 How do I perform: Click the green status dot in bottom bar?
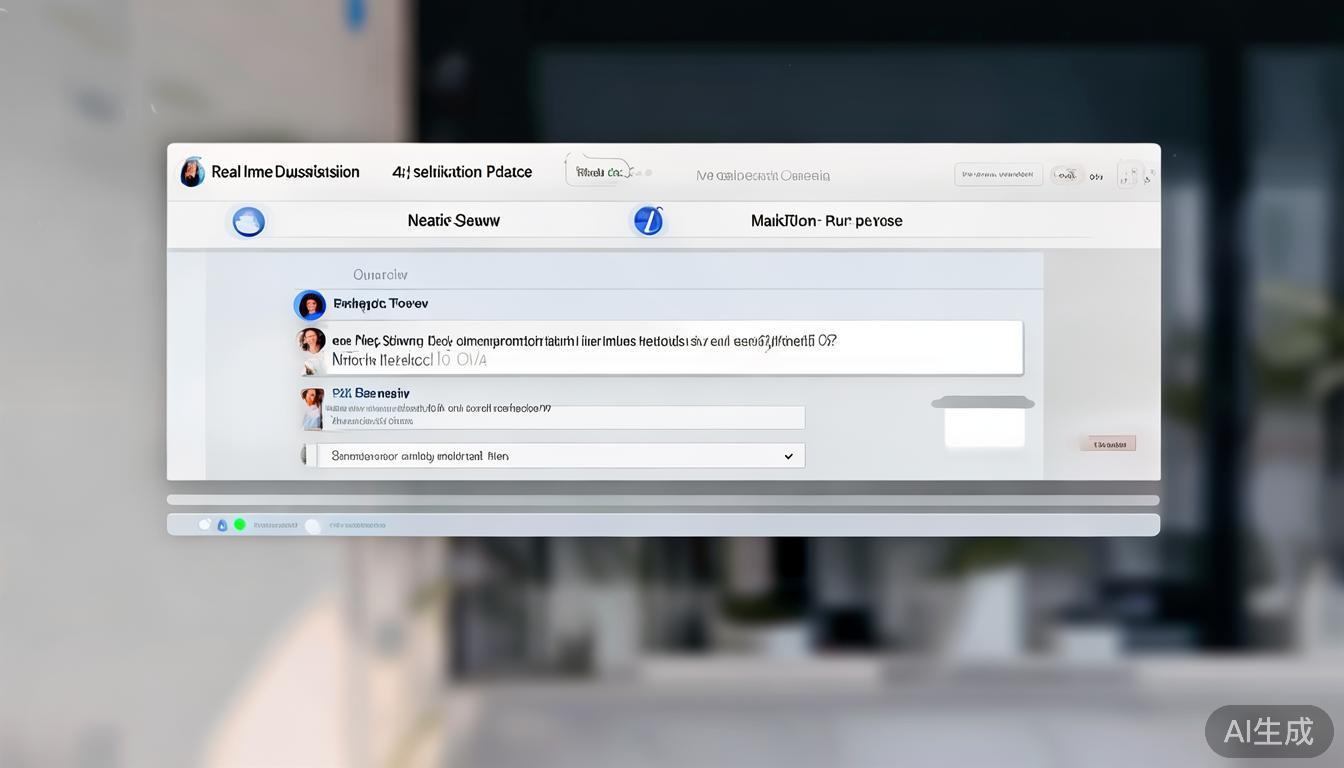pos(239,524)
